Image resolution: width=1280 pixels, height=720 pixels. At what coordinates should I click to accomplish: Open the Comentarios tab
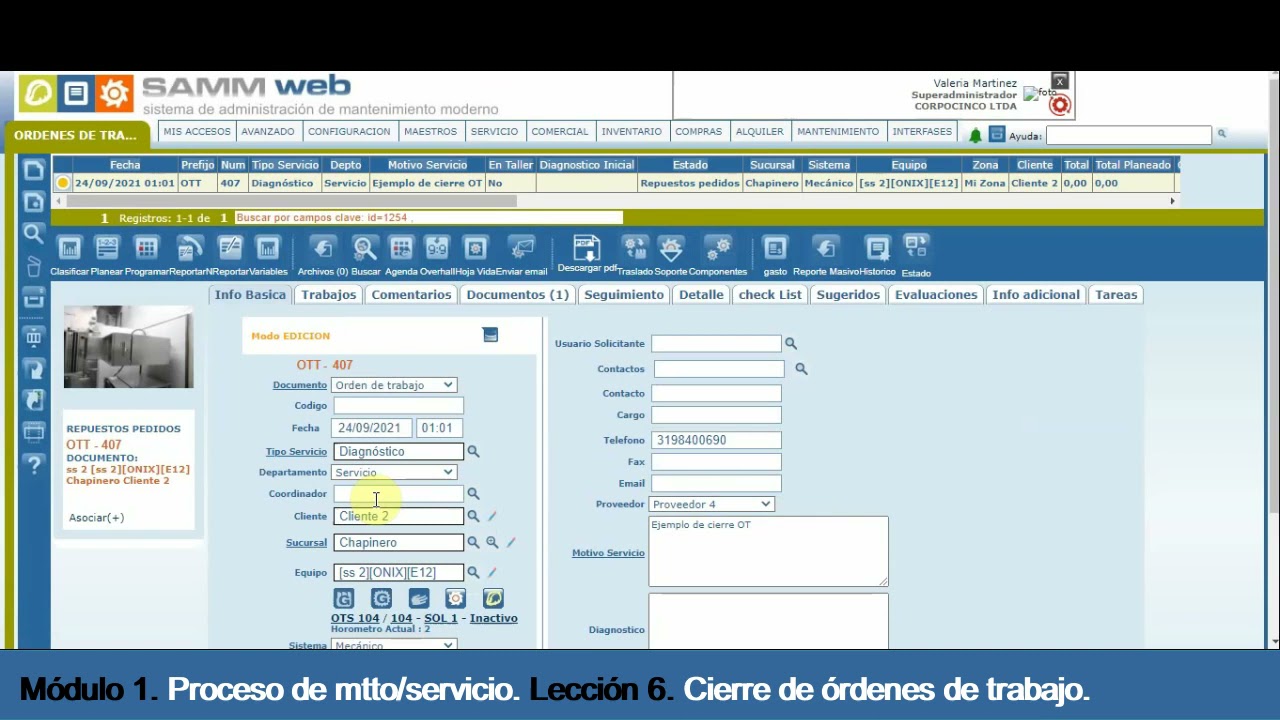pos(411,295)
